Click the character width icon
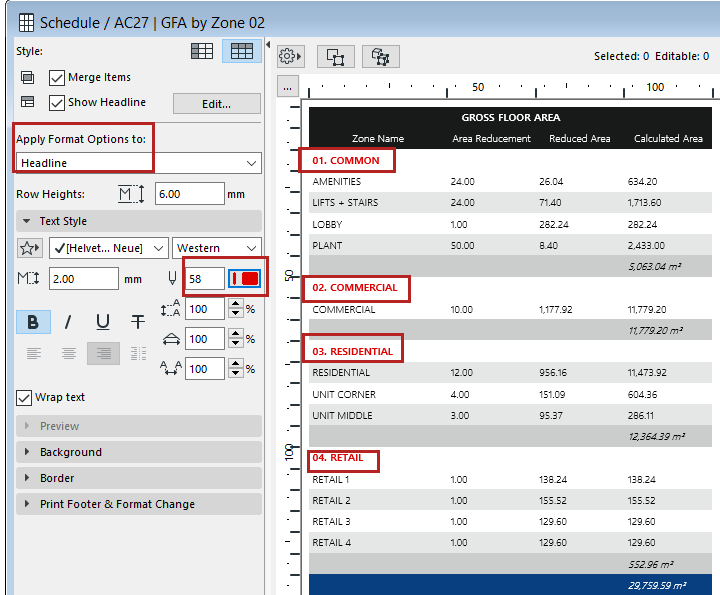 (x=171, y=339)
